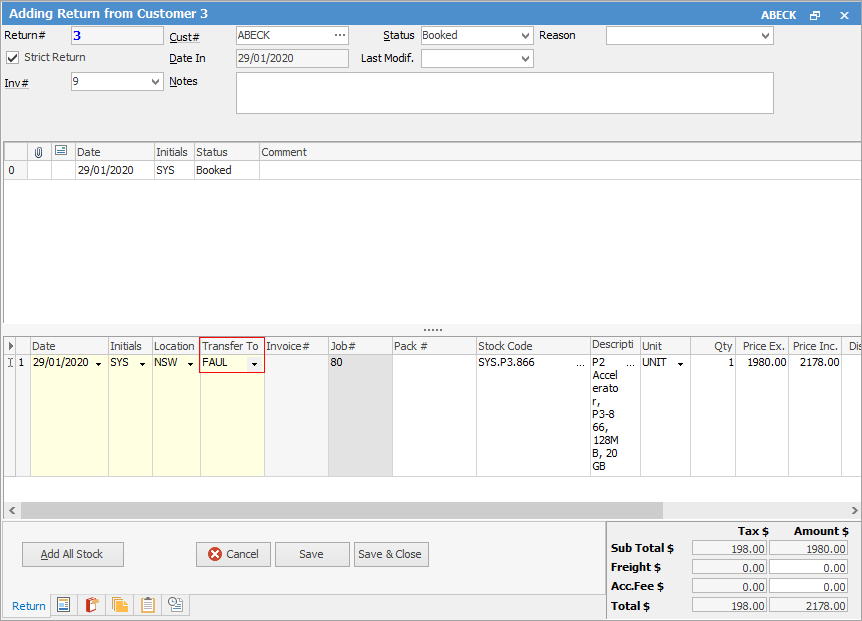Open the clock schedule tab icon
The image size is (862, 621).
click(x=175, y=605)
